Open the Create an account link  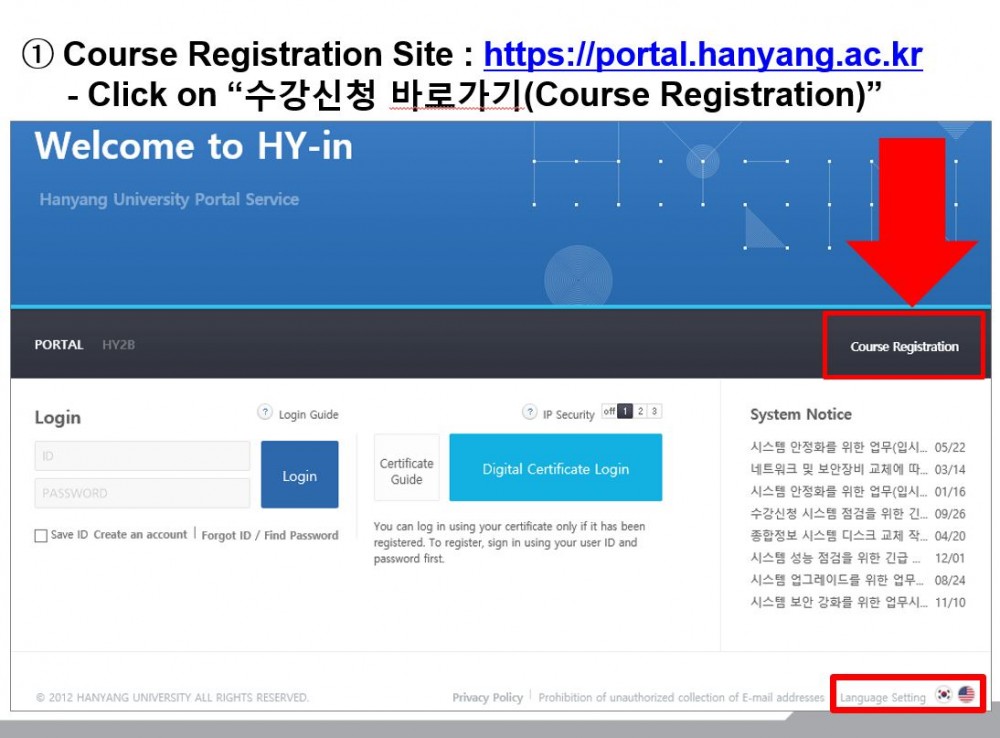[x=140, y=535]
